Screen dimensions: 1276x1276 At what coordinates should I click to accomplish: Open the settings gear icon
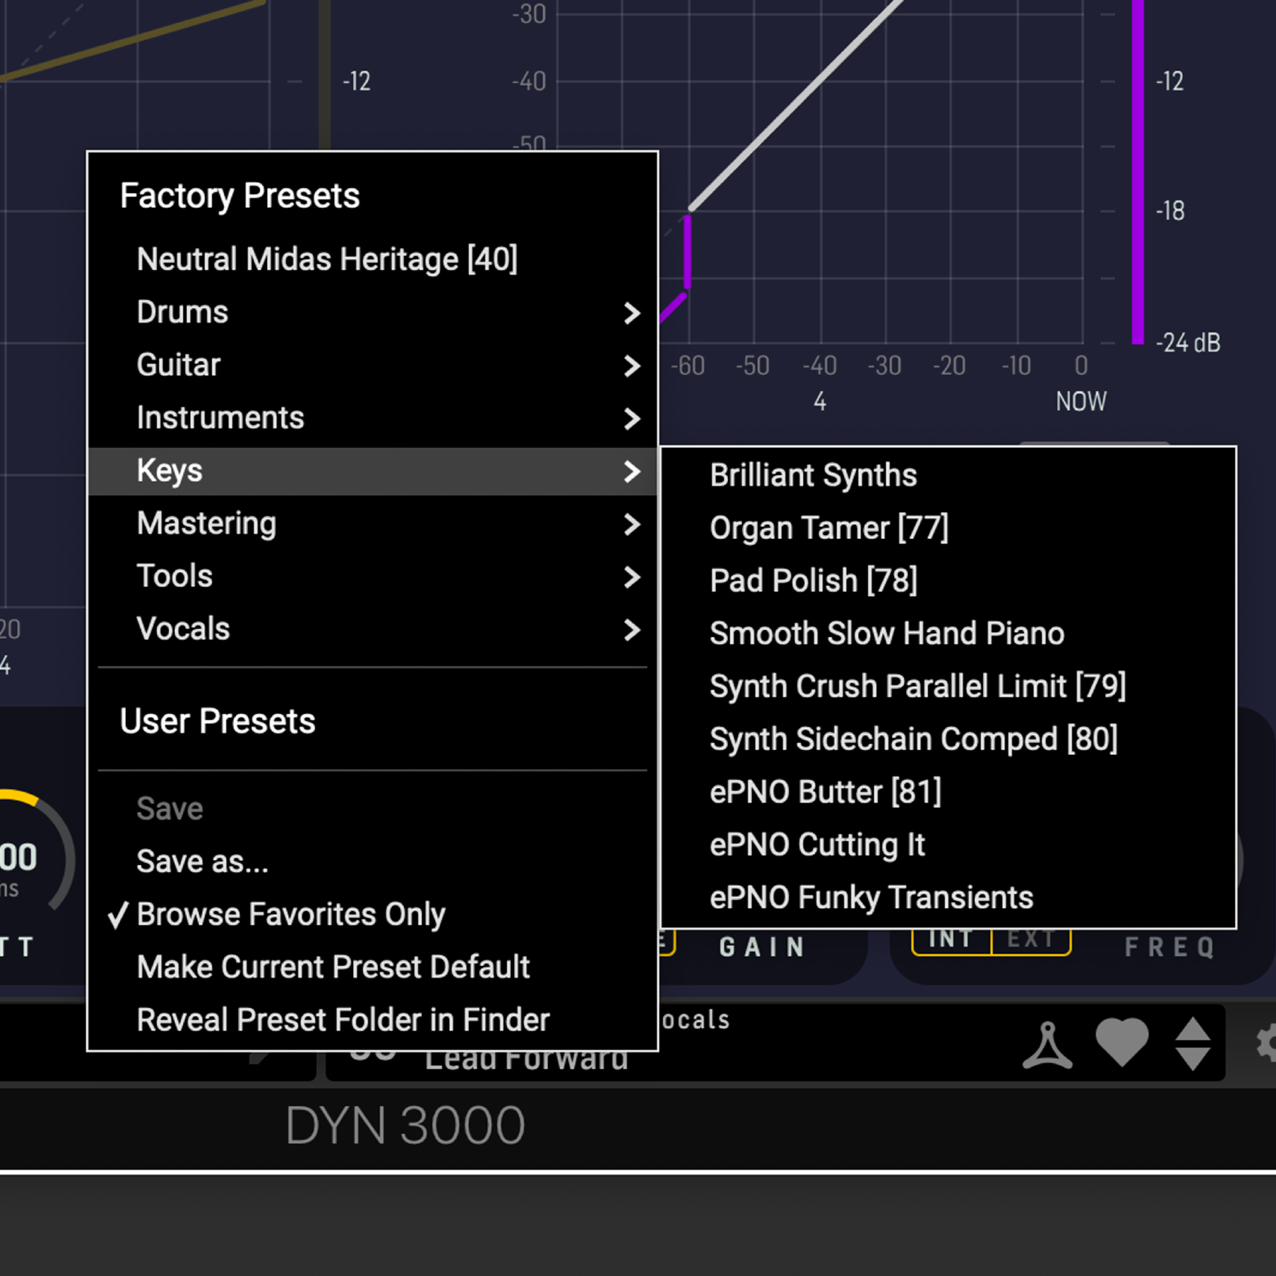(1266, 1044)
